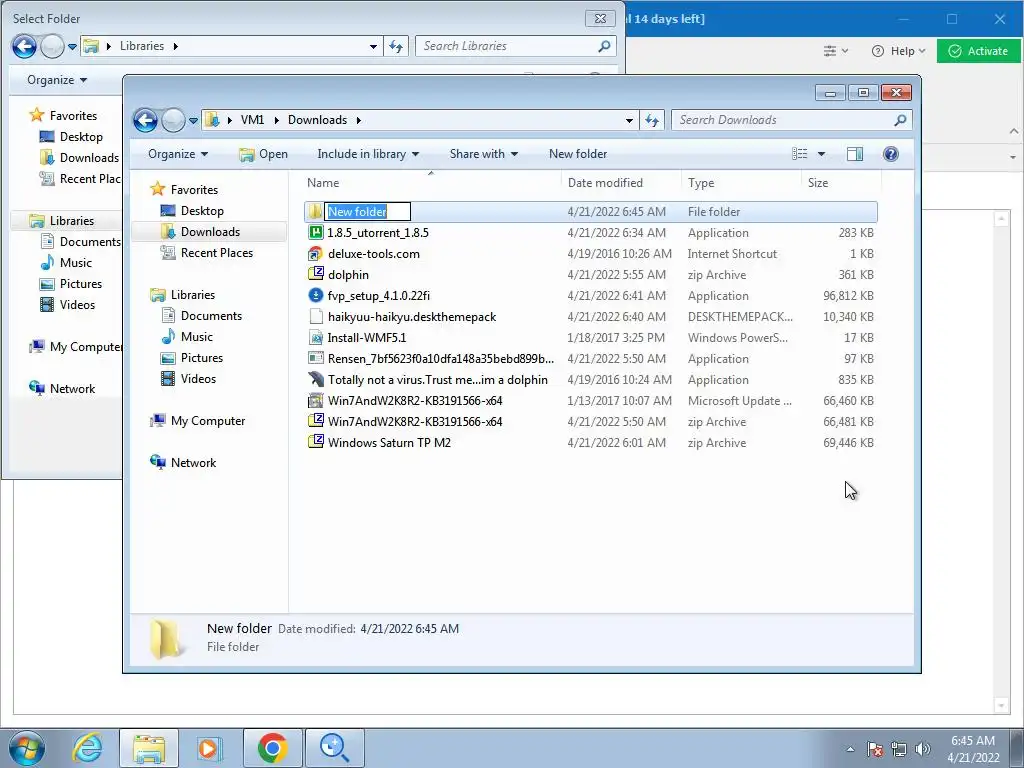Select the Install-WMF5.1 script icon
Image resolution: width=1024 pixels, height=768 pixels.
coord(316,338)
